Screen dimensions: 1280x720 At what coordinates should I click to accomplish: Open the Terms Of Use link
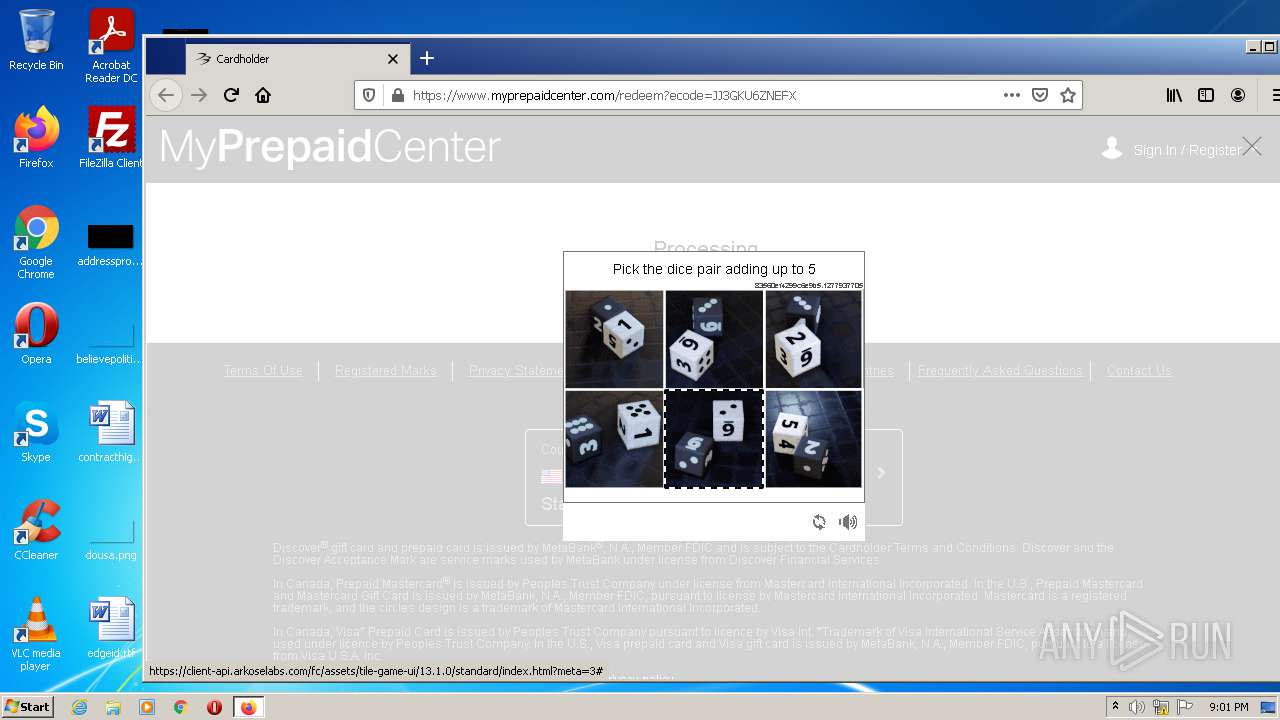point(263,370)
